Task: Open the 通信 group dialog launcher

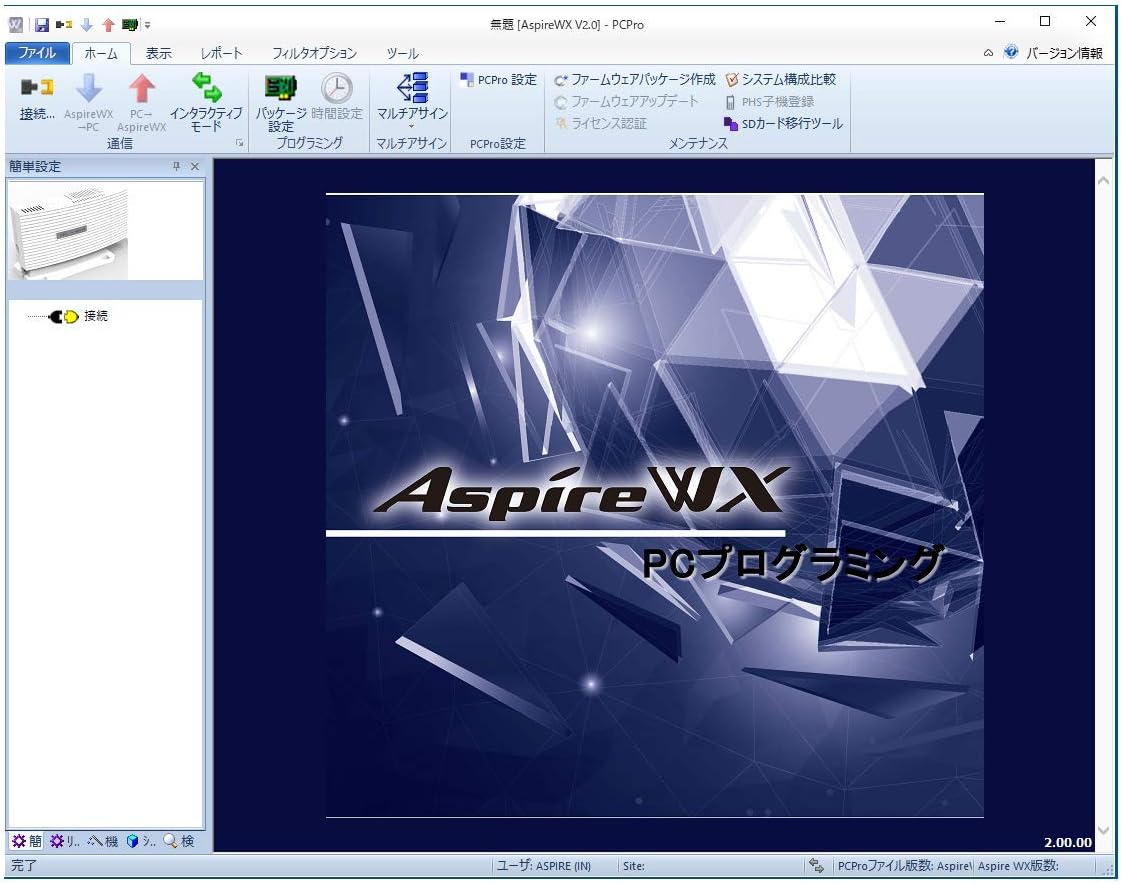Action: pos(240,143)
